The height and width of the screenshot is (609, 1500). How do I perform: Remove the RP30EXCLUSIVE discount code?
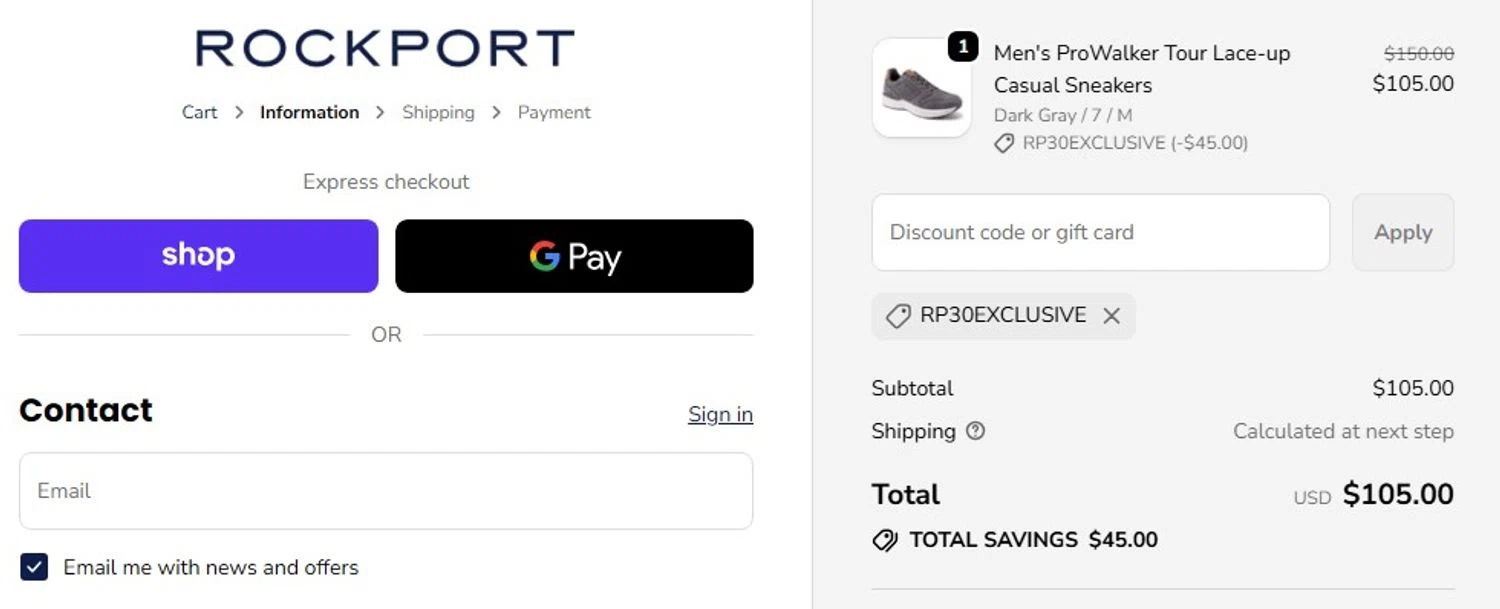click(1111, 316)
